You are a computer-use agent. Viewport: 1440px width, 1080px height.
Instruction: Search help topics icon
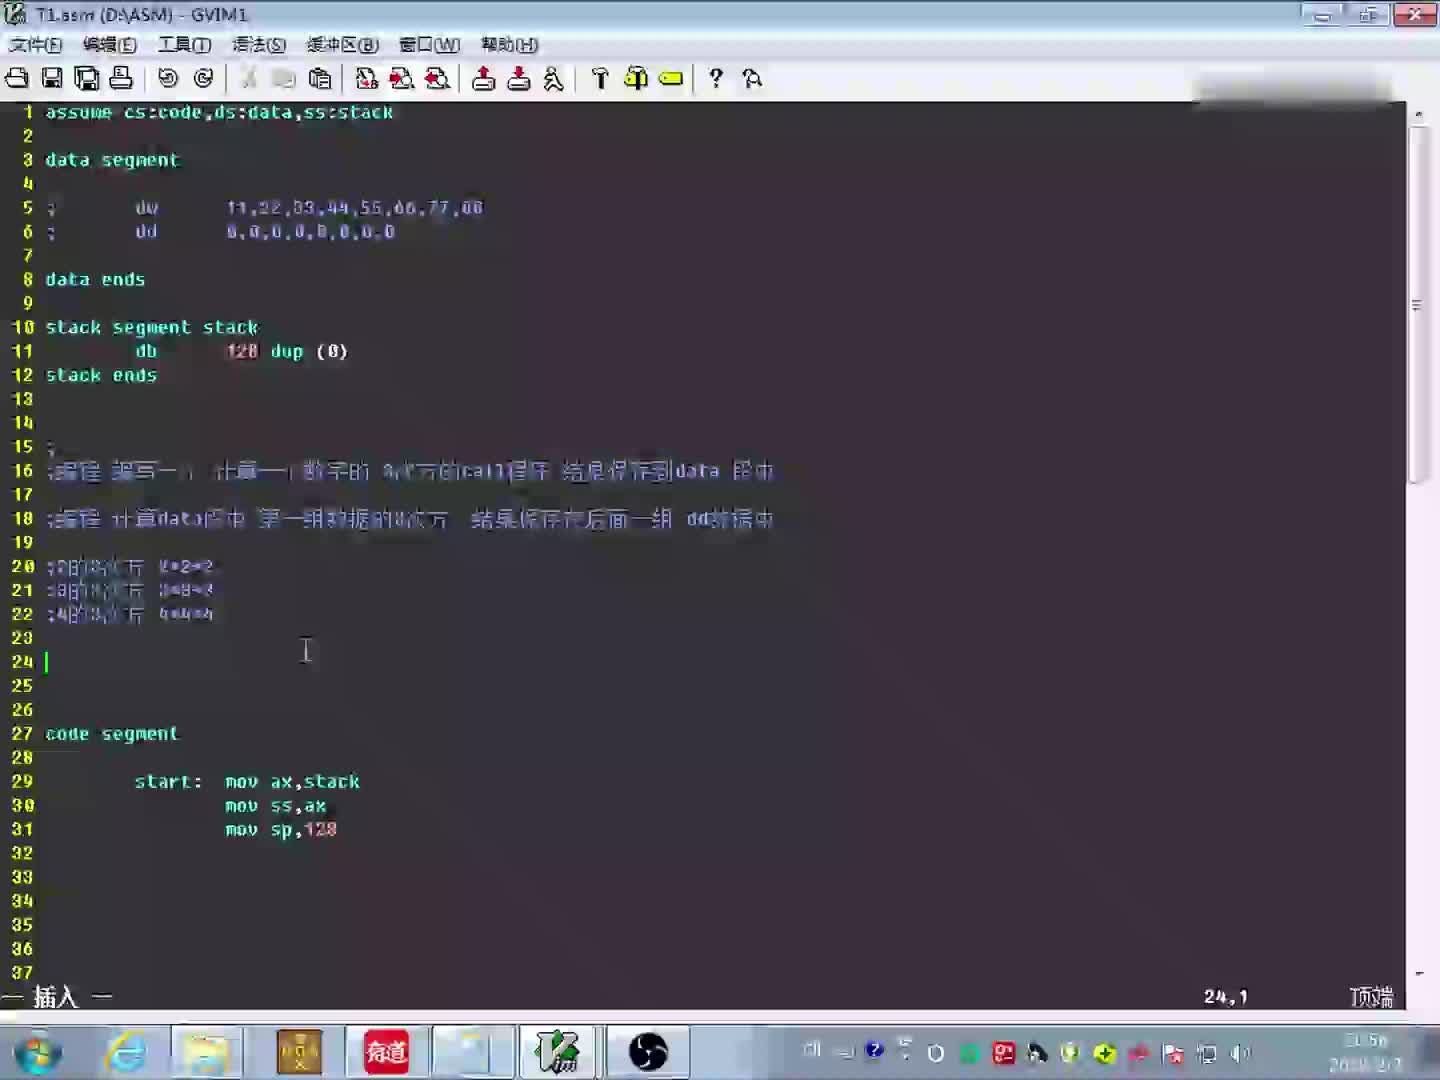pos(752,78)
